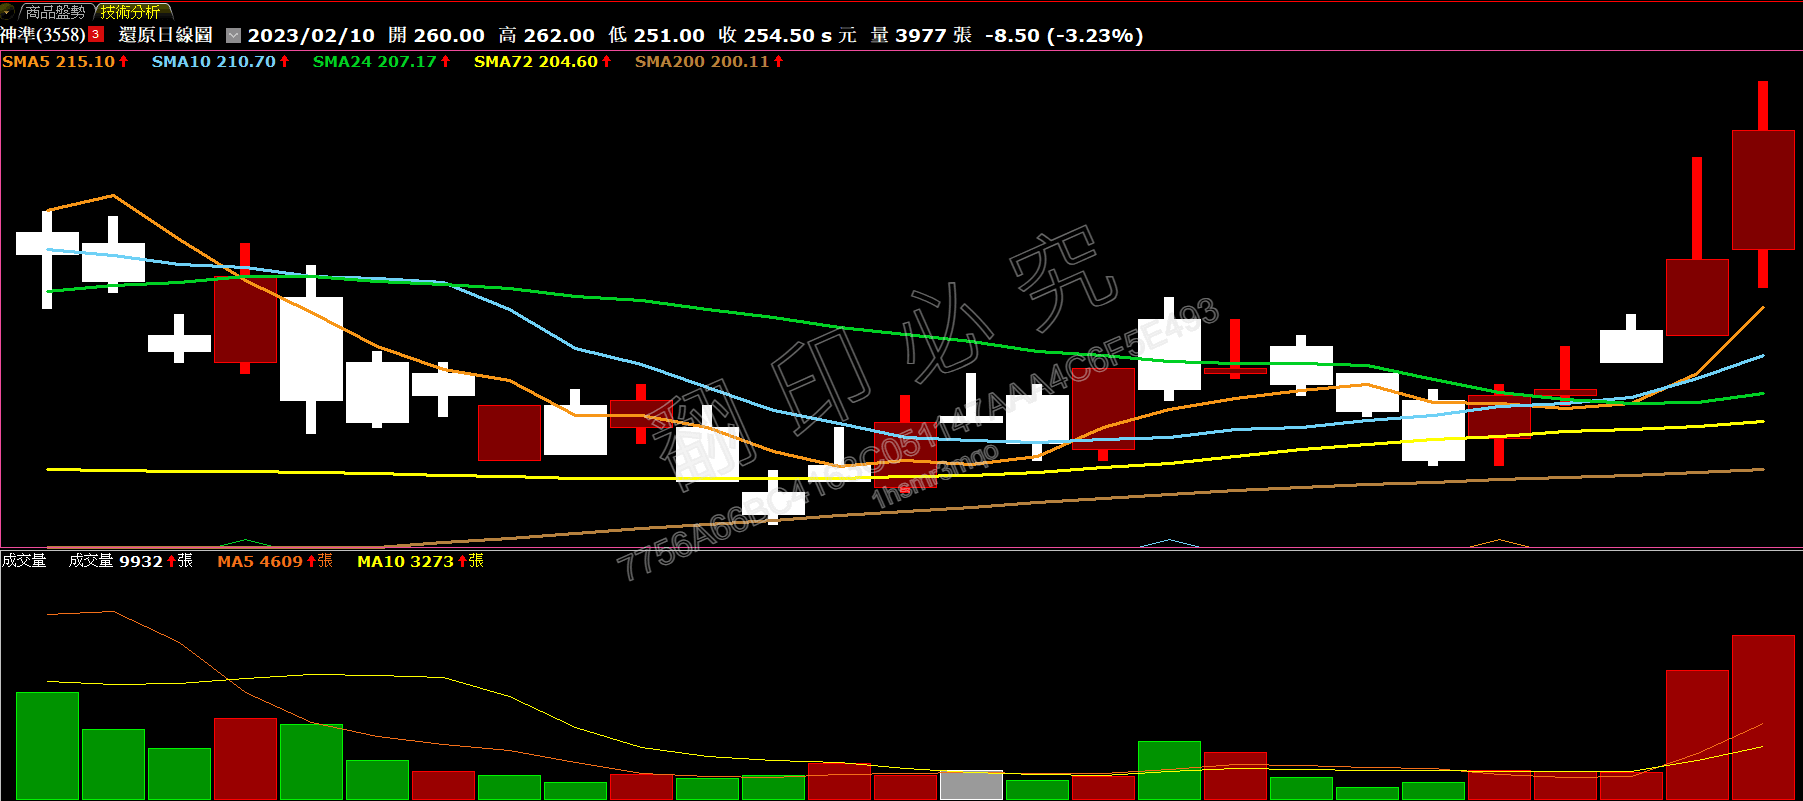The image size is (1803, 801).
Task: Select the tallest red volume bar
Action: click(x=1763, y=717)
